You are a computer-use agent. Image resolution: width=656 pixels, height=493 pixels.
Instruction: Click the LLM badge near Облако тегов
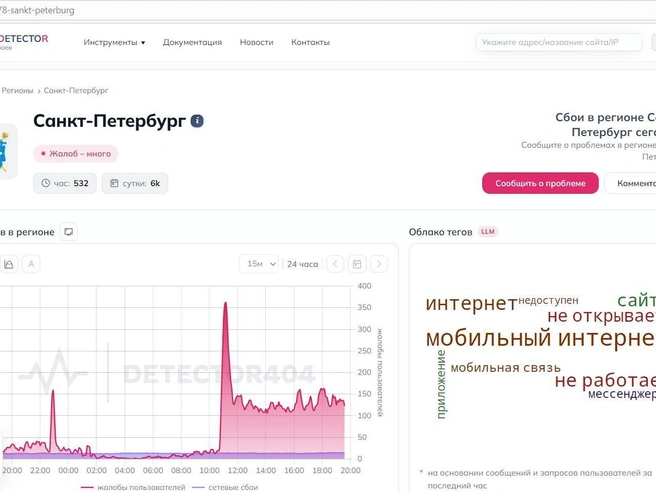click(488, 231)
